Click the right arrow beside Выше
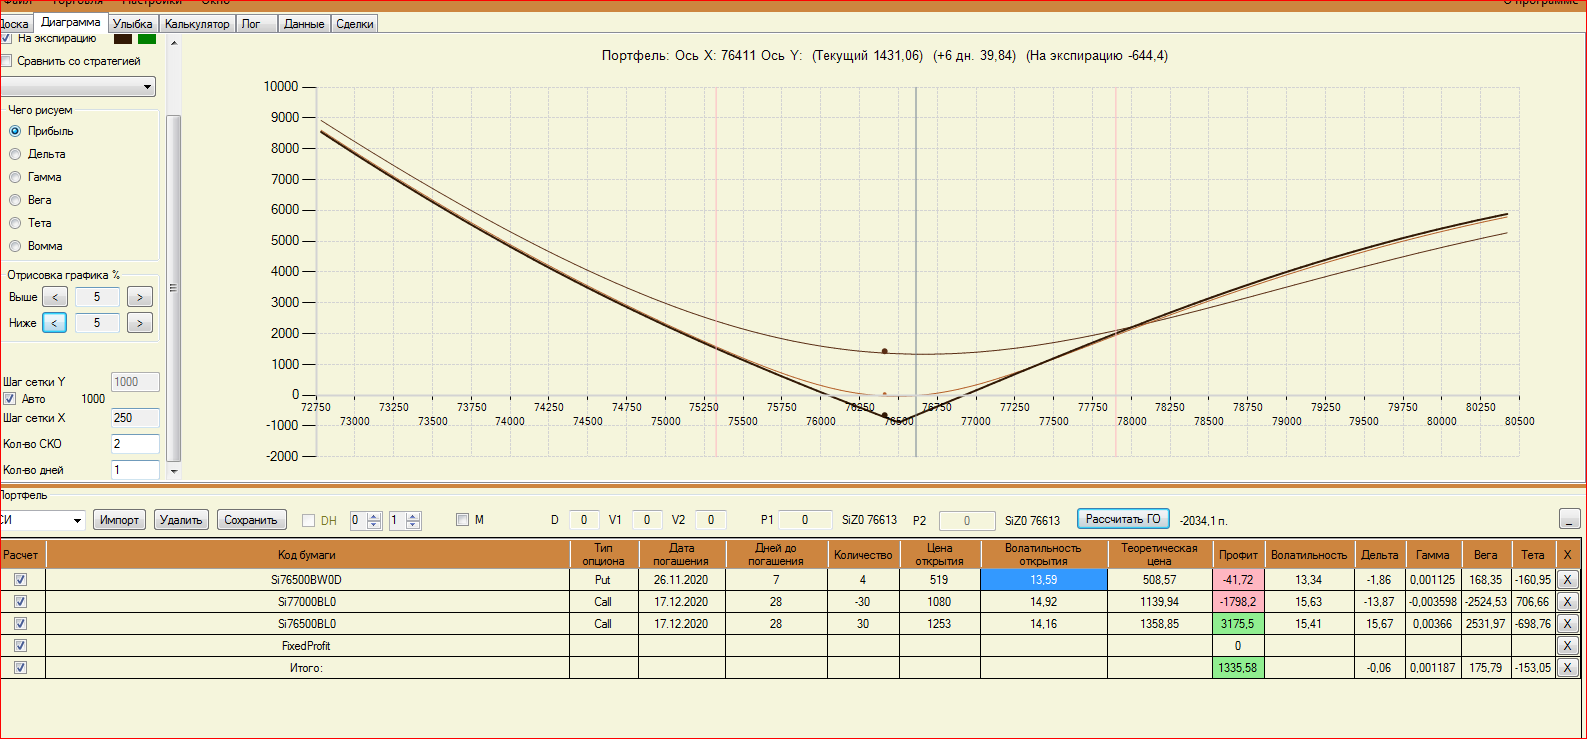This screenshot has width=1587, height=739. 140,297
